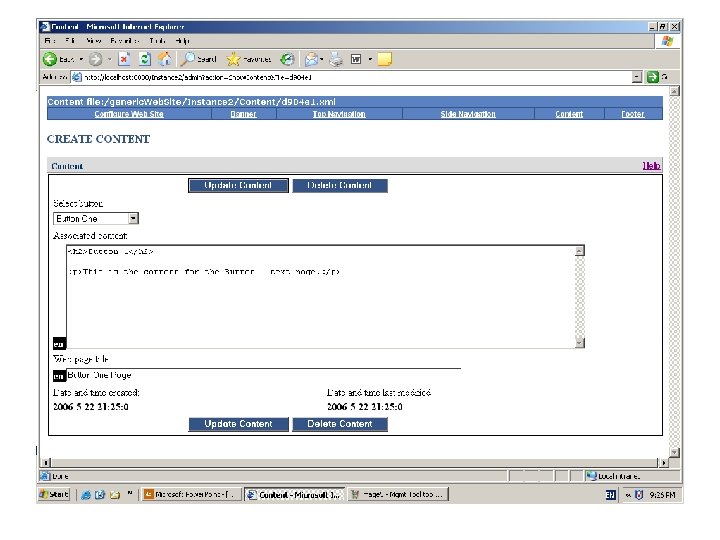Click the green Go arrow button

tap(652, 77)
